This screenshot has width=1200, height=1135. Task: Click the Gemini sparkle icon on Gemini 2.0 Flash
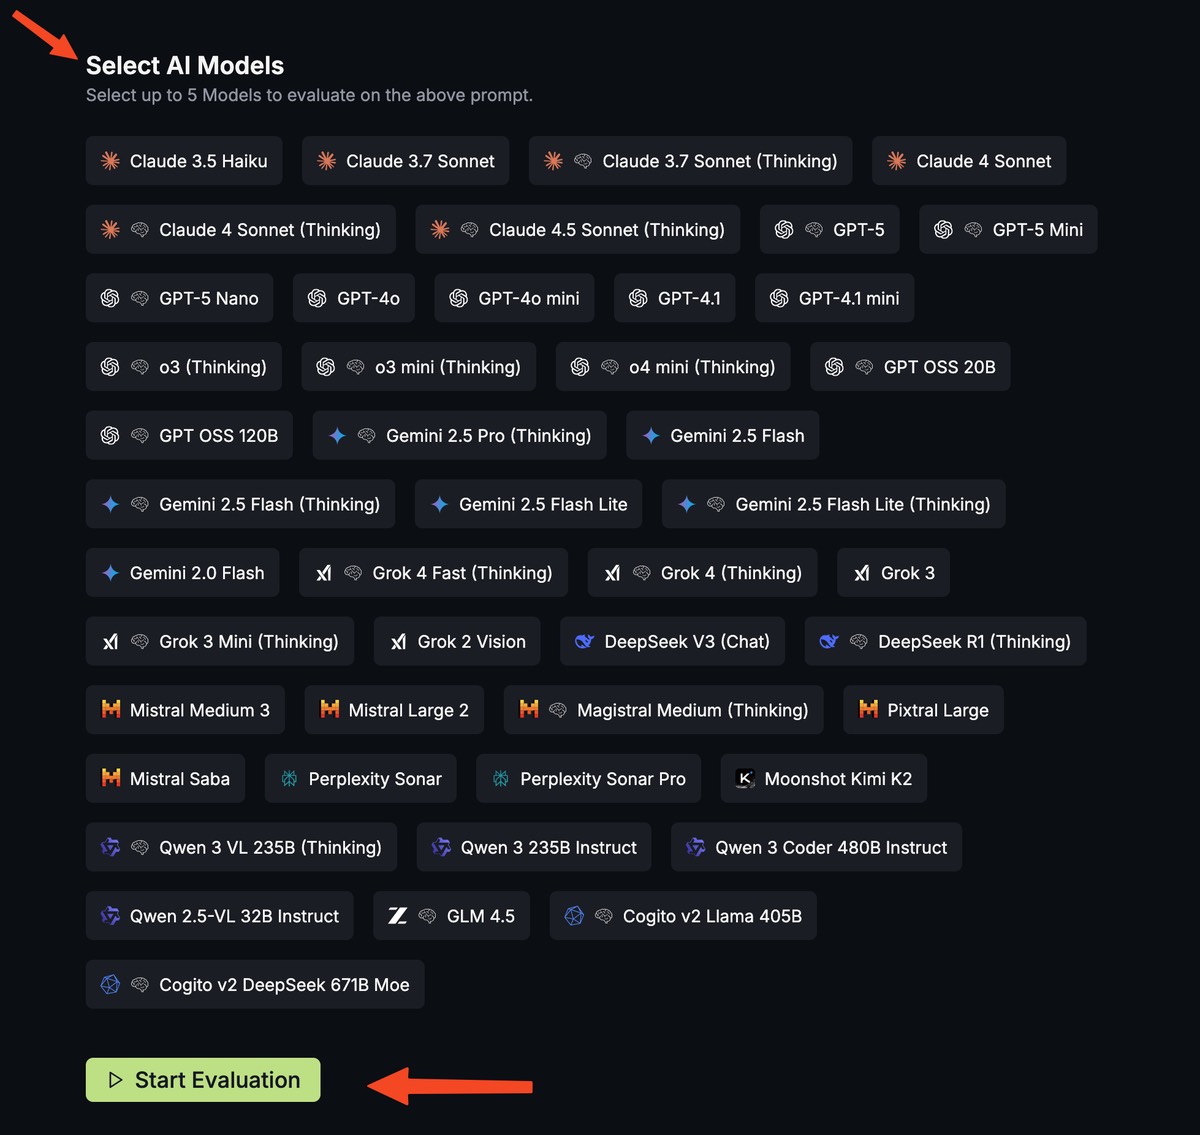[x=110, y=572]
